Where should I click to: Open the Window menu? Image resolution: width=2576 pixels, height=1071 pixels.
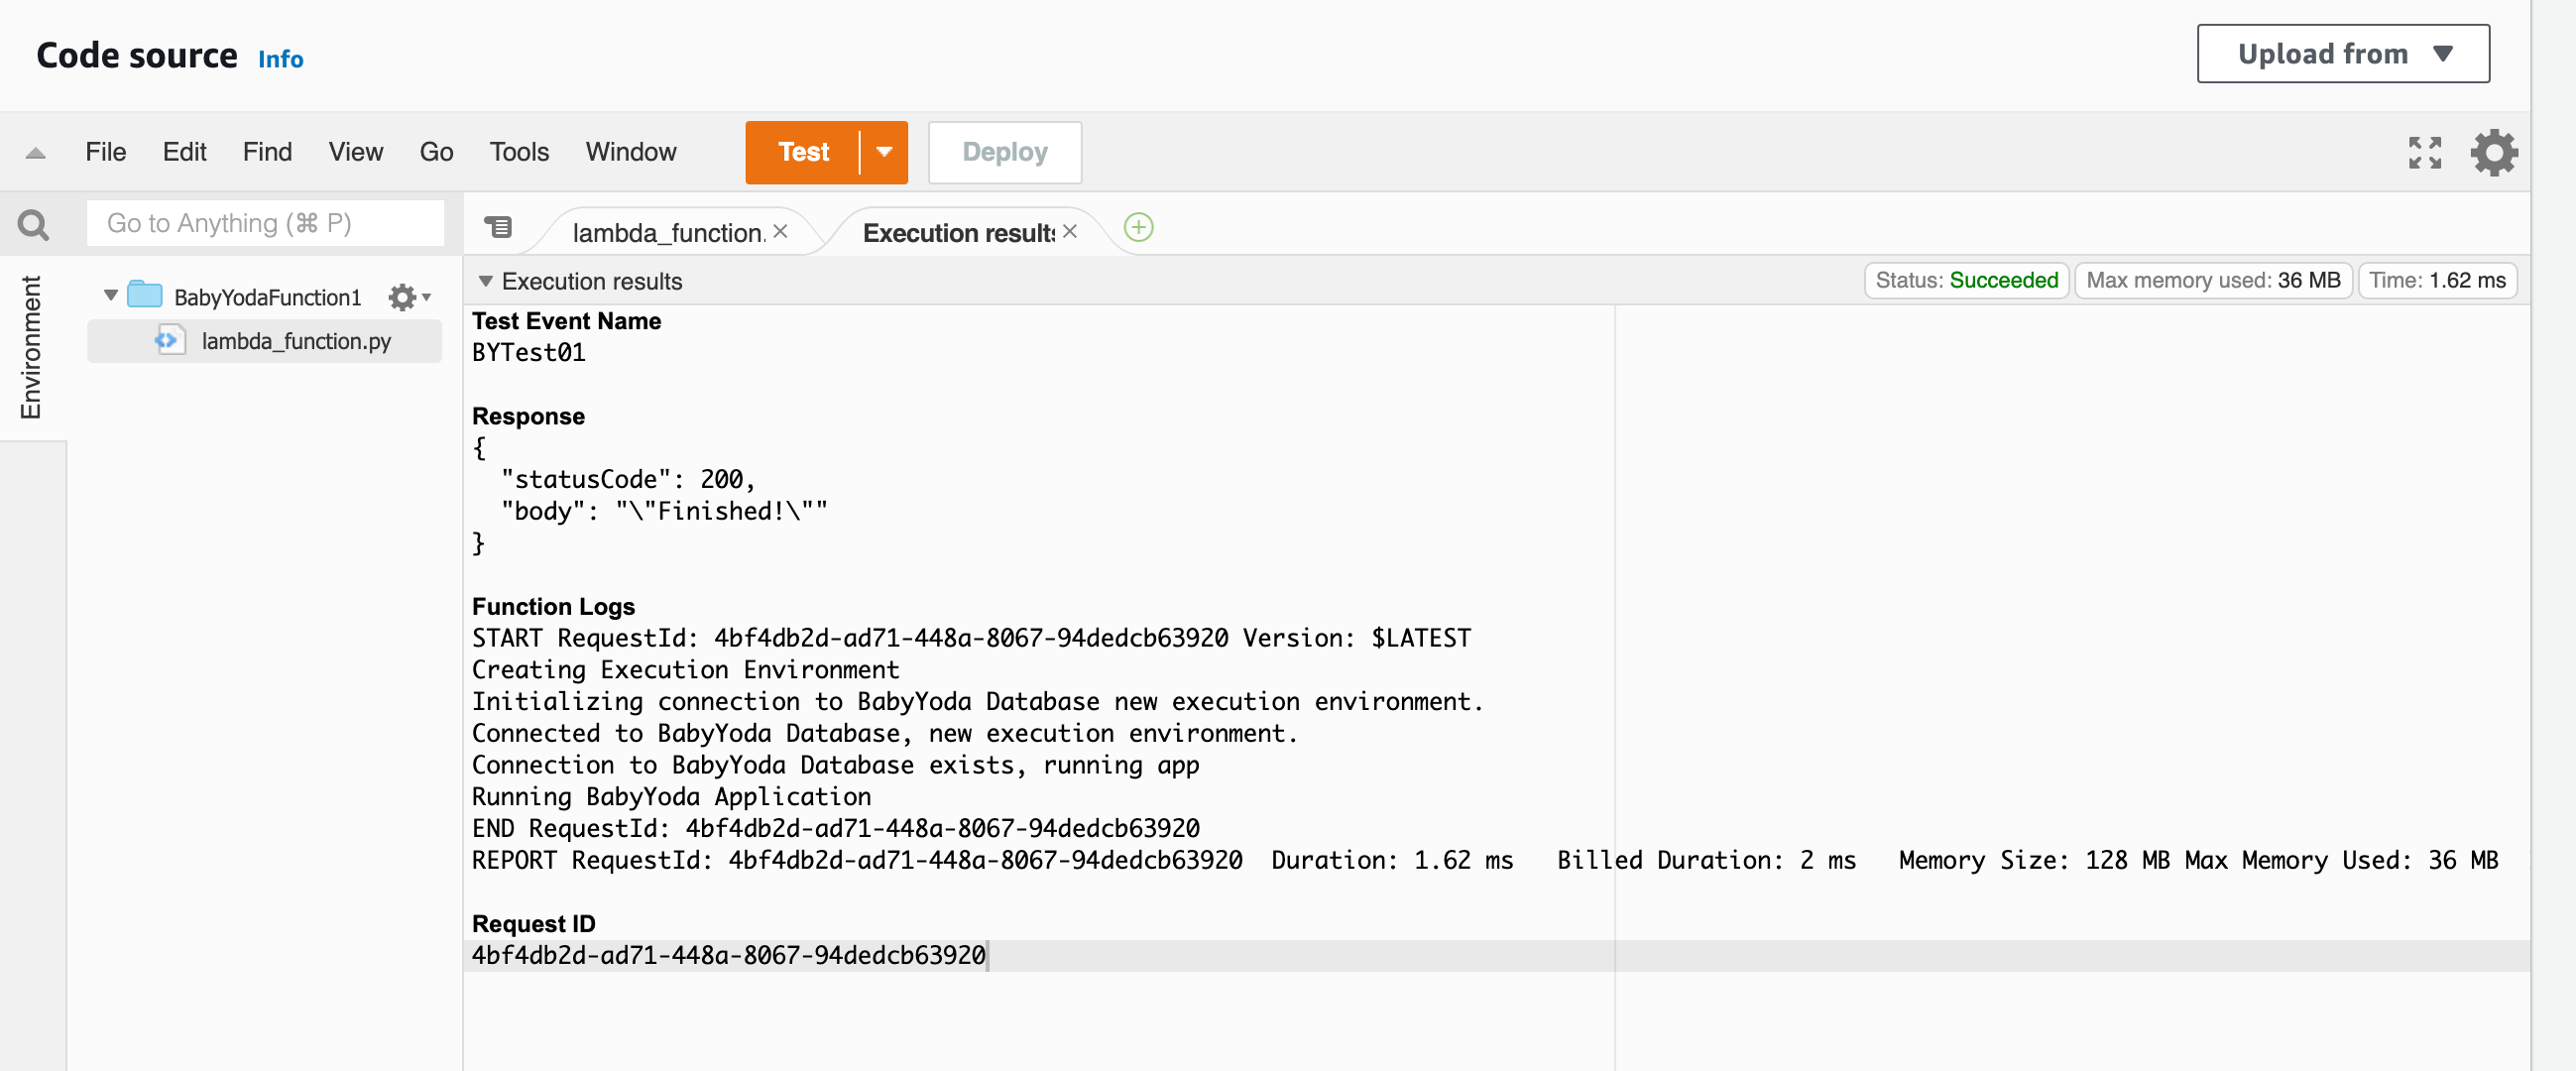[630, 152]
